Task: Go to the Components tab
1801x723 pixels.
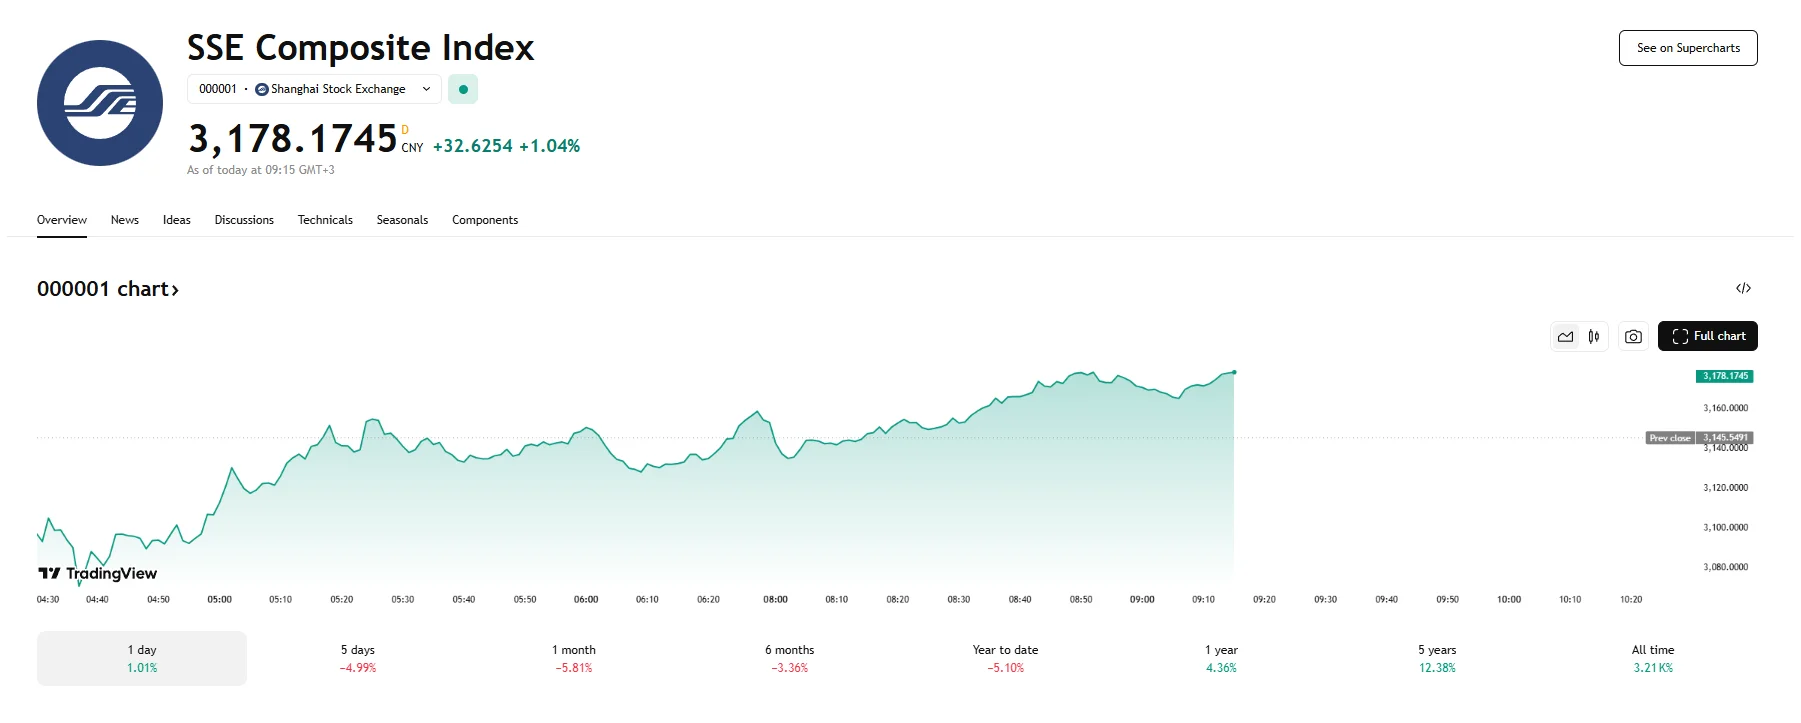Action: pos(485,220)
